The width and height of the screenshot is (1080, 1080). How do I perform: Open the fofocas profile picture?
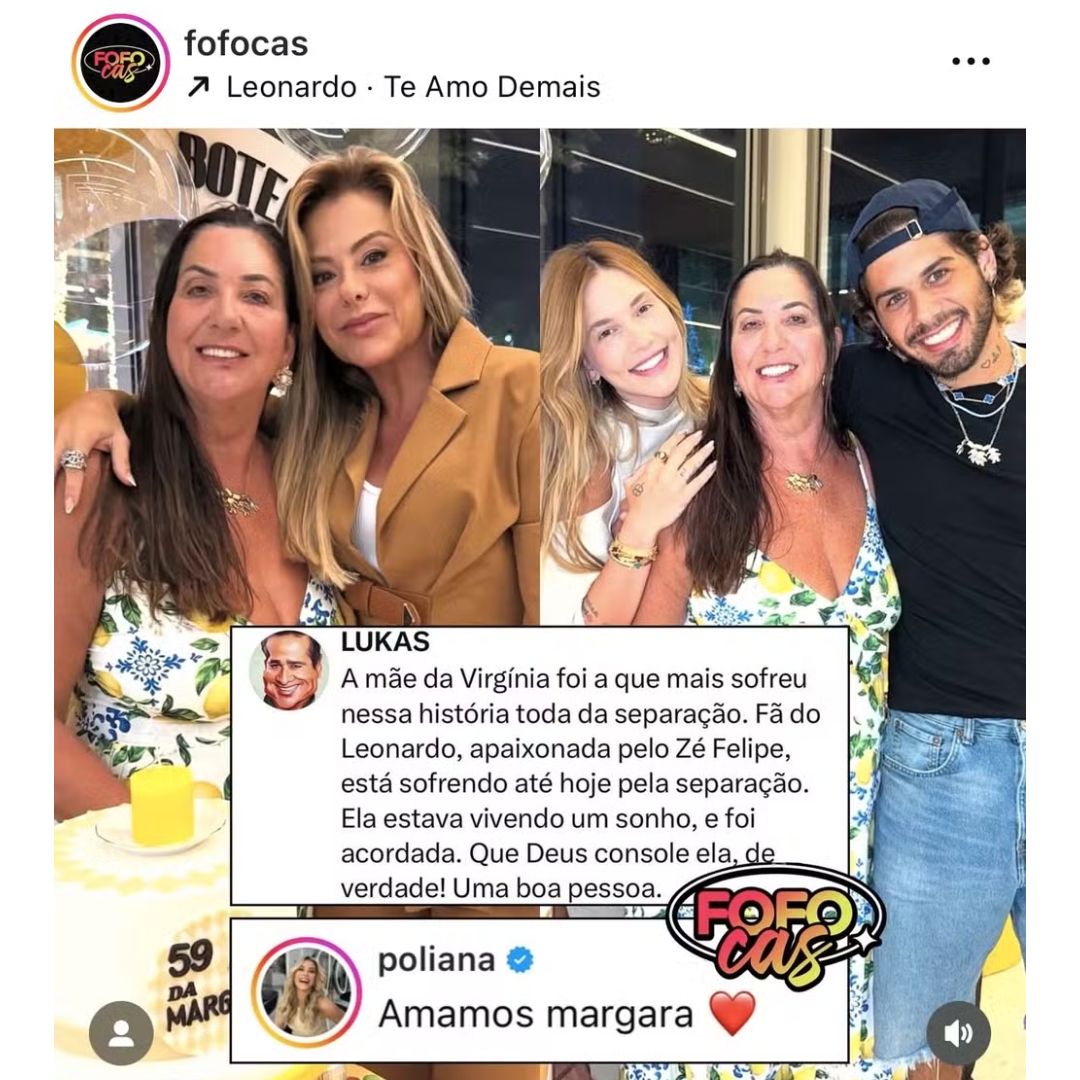(121, 63)
